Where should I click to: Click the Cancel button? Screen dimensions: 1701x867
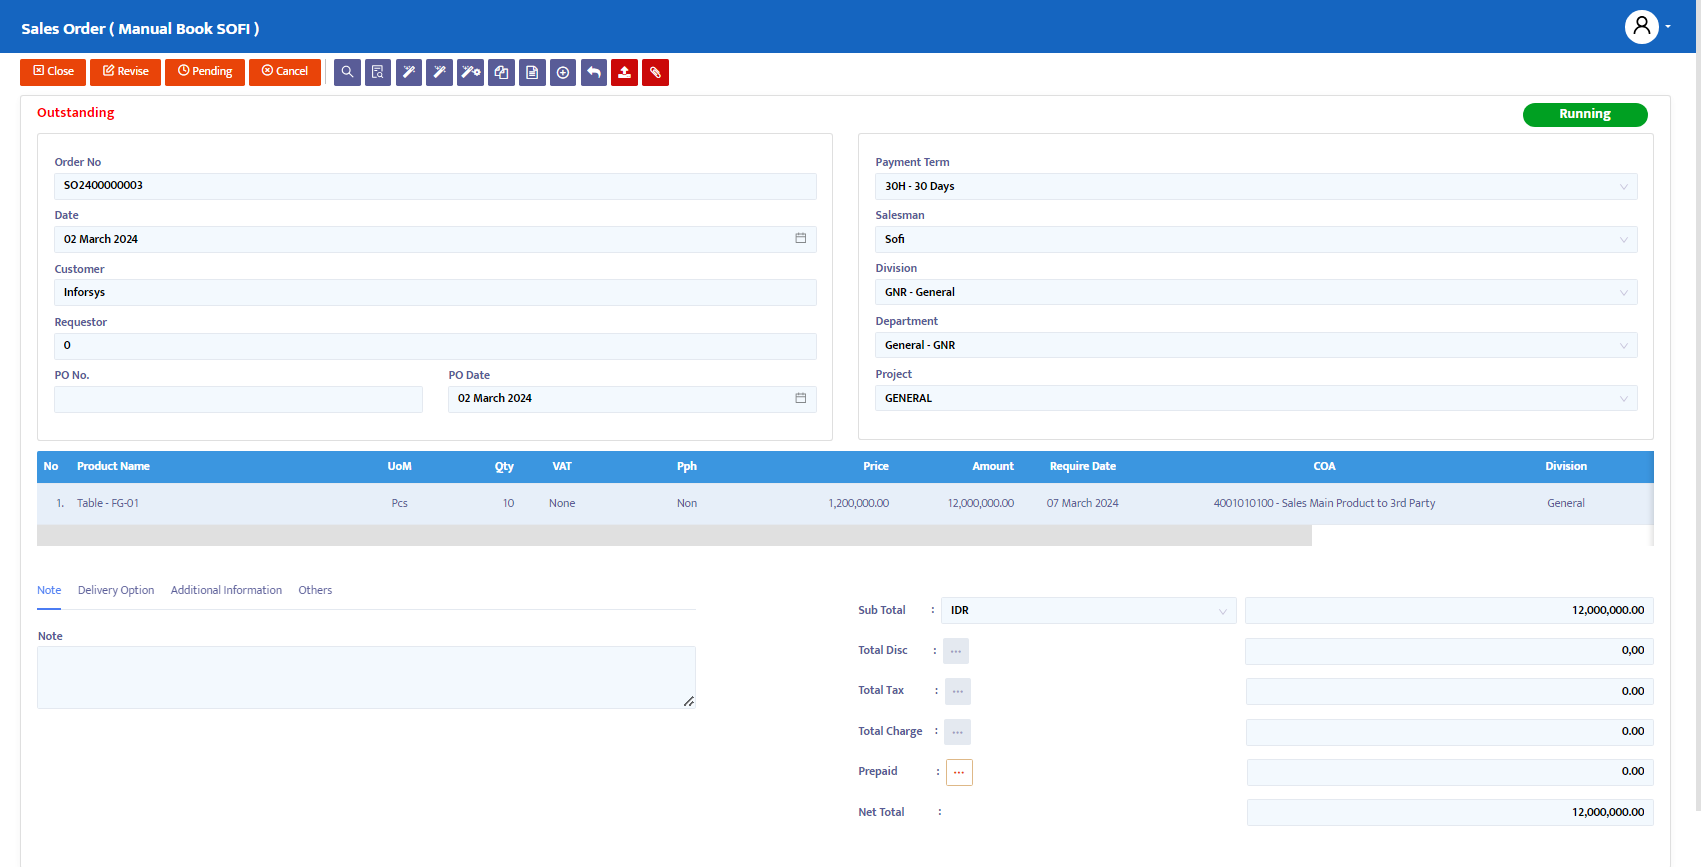285,72
